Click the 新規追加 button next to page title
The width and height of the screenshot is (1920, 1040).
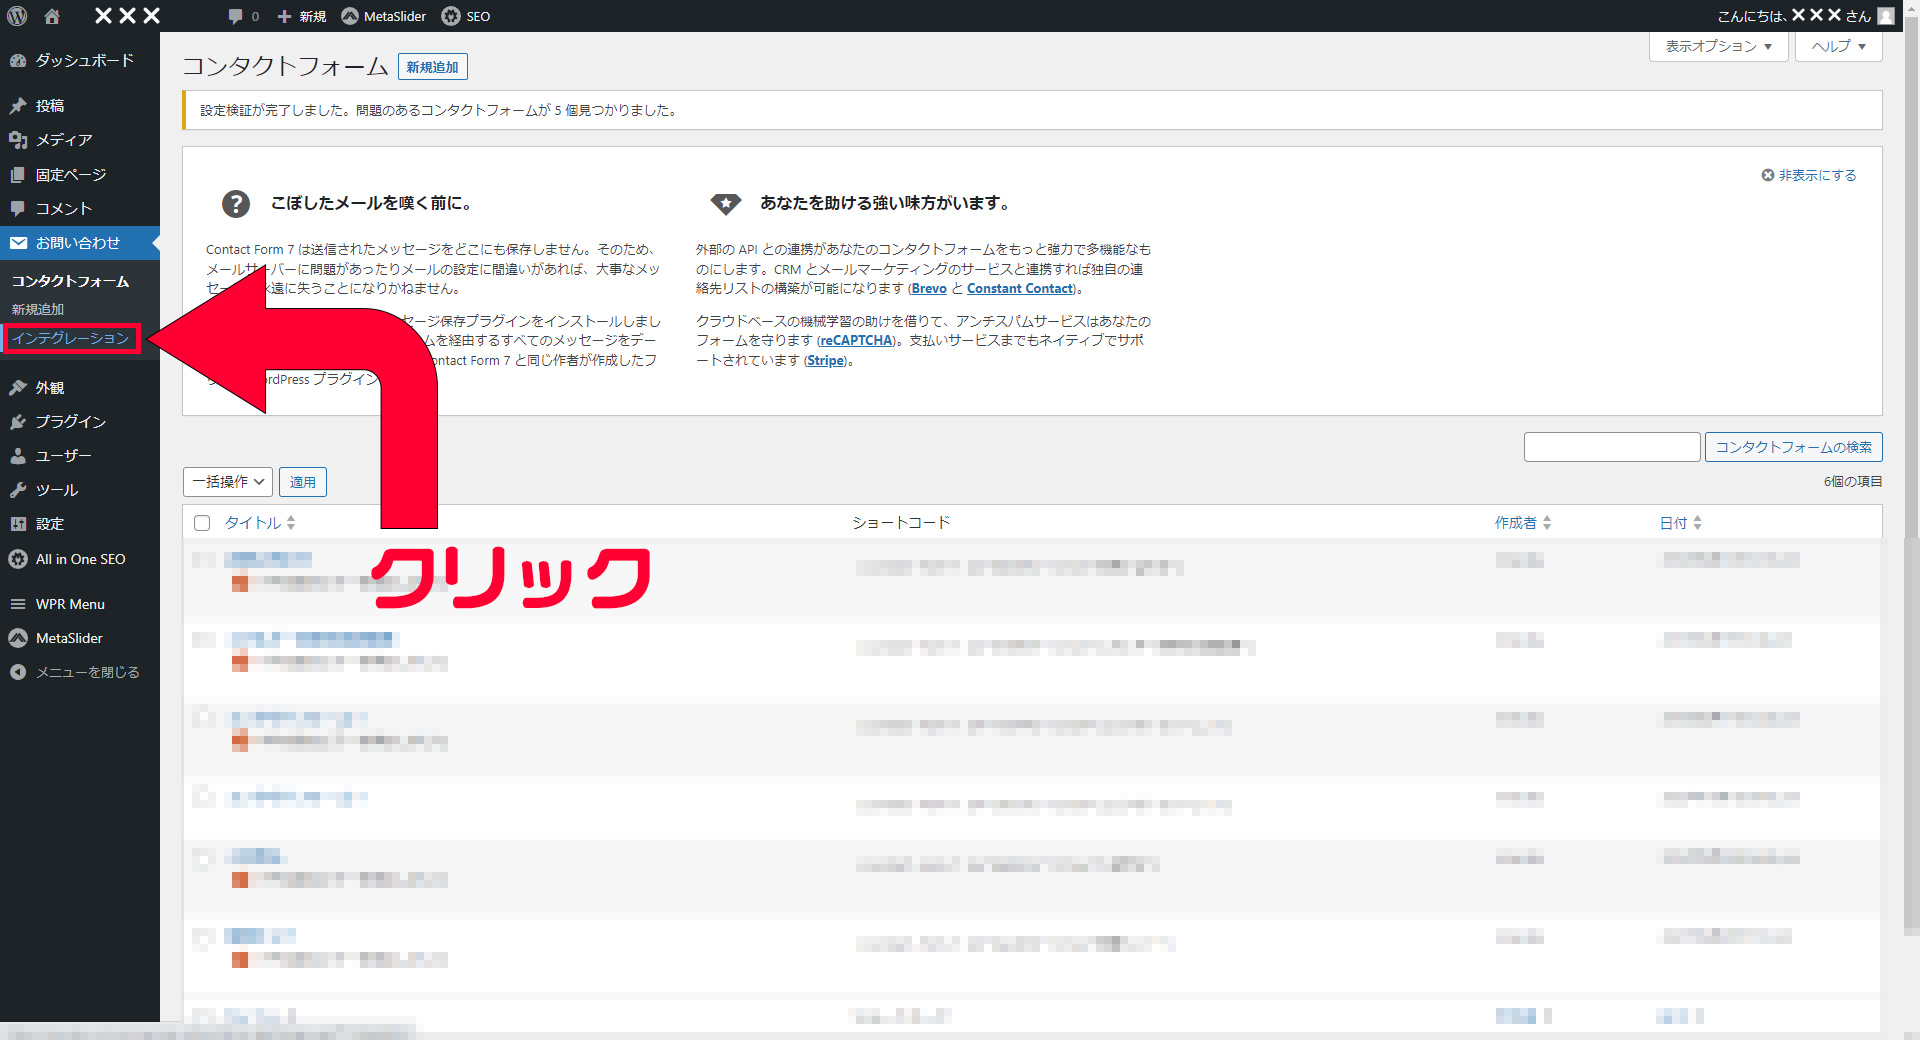[432, 67]
